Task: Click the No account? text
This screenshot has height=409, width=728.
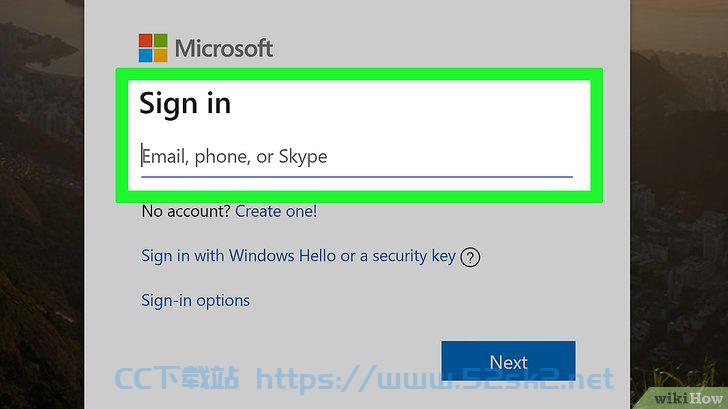Action: [186, 211]
